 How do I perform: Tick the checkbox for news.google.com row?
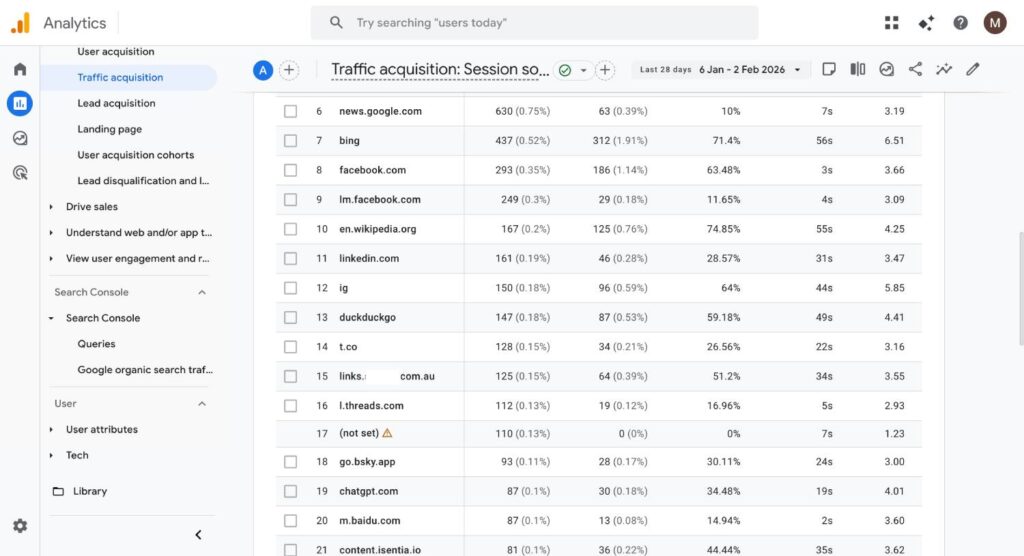point(290,111)
